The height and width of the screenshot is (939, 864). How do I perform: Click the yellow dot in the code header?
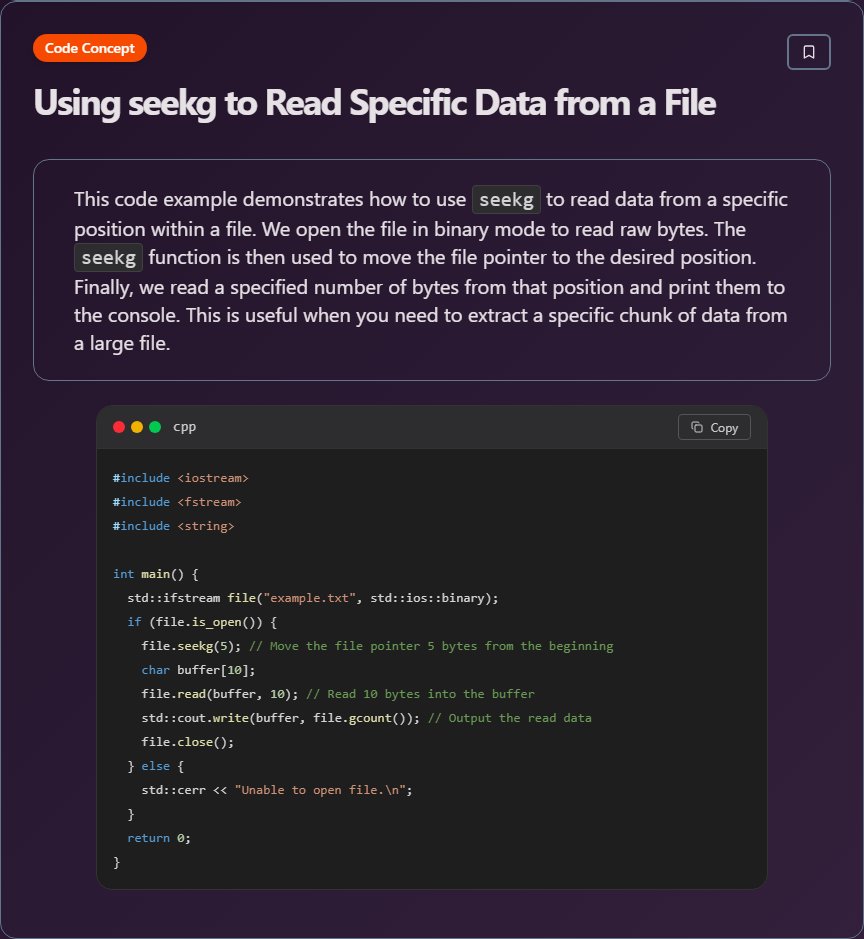pos(137,427)
